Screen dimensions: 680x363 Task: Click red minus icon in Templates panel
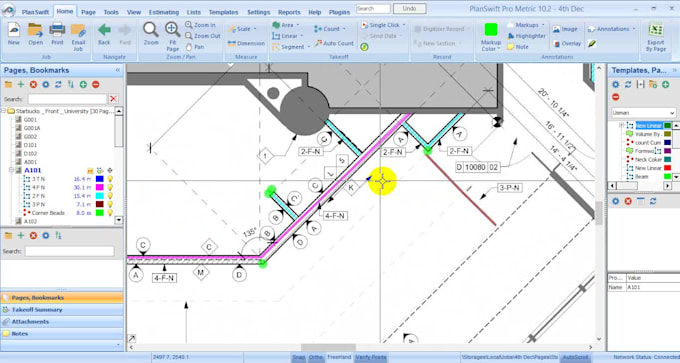[x=615, y=97]
